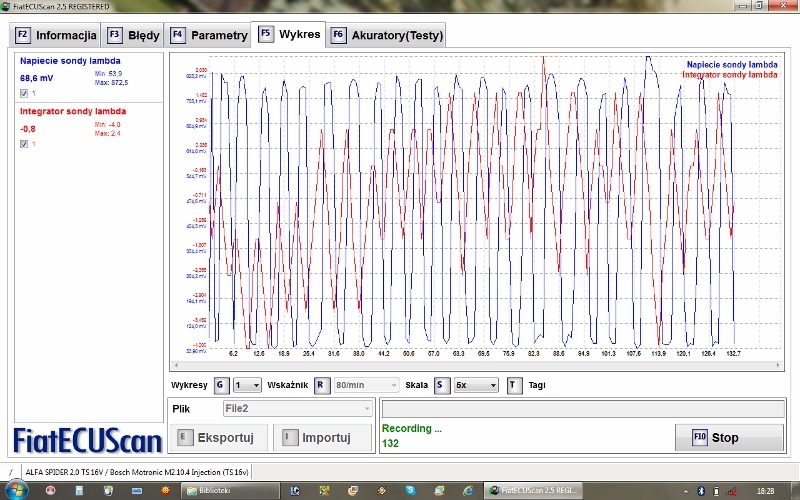Uncheck the Napiecie sondy lambda checkbox
Image resolution: width=800 pixels, height=500 pixels.
point(25,94)
